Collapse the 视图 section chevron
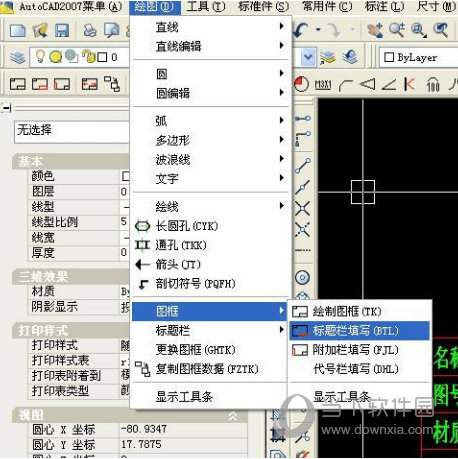This screenshot has width=458, height=459. click(x=233, y=416)
